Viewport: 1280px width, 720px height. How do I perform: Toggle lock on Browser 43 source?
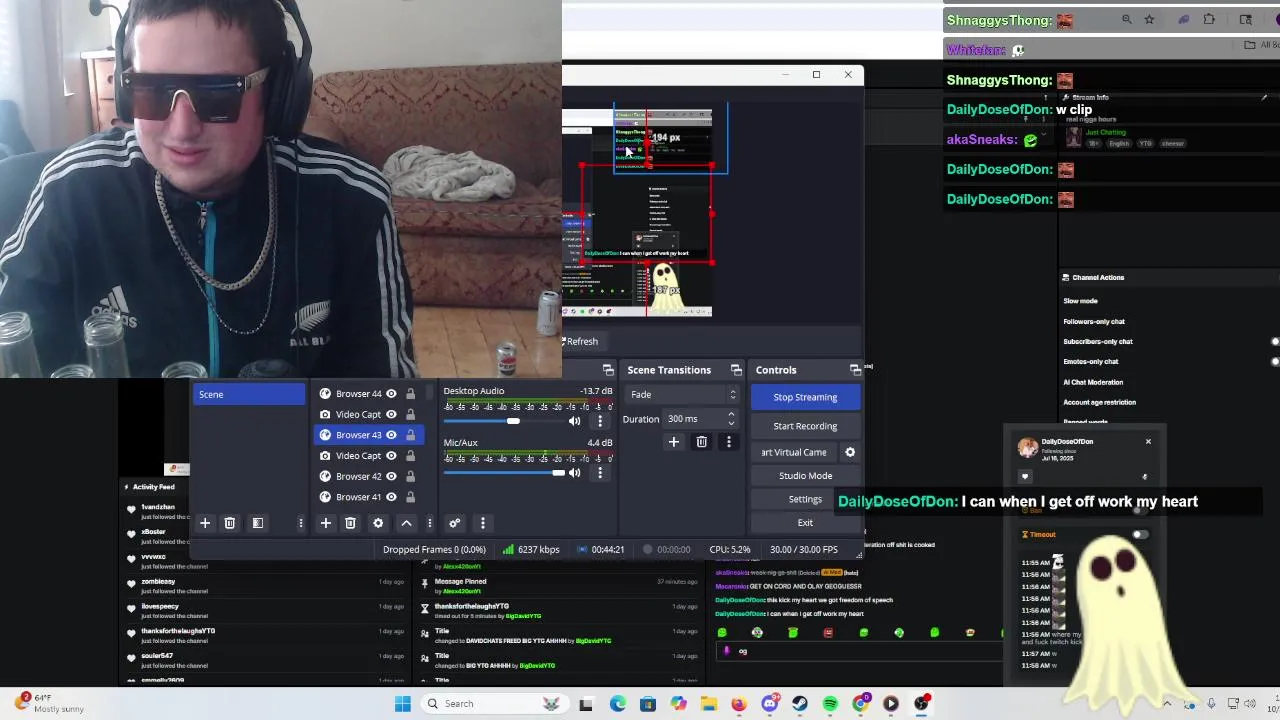point(410,435)
